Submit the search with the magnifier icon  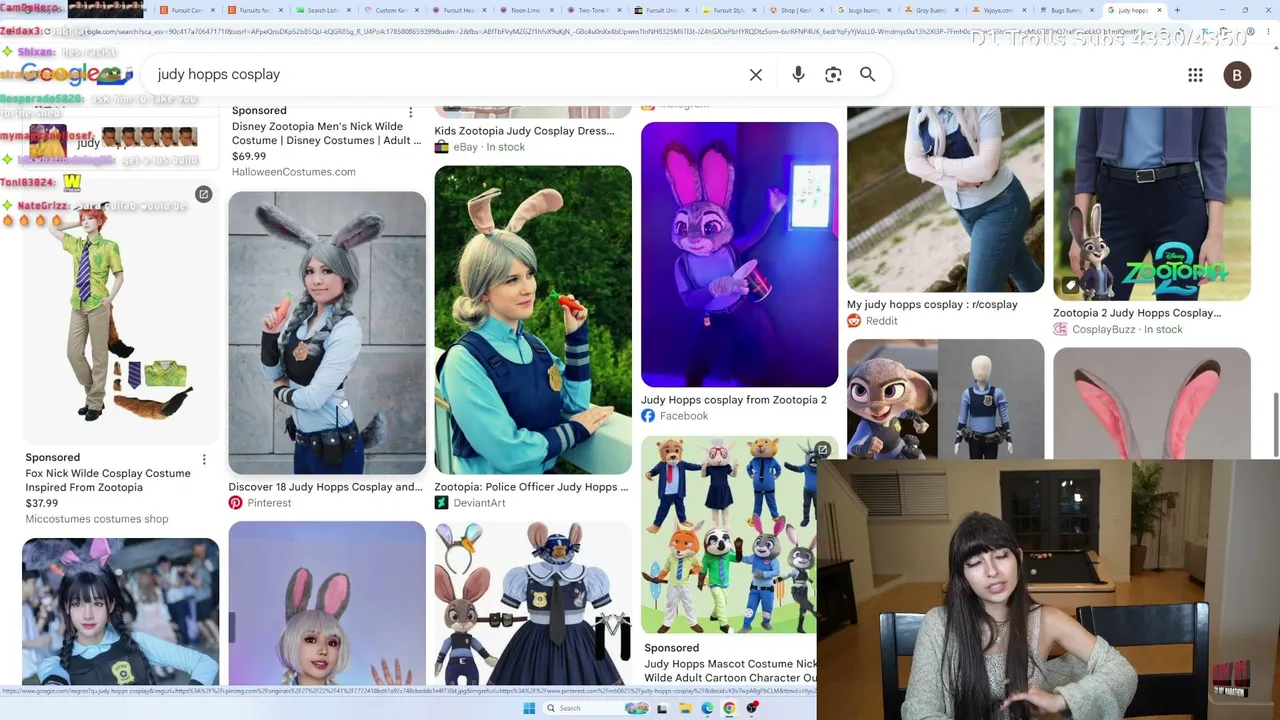(x=868, y=75)
